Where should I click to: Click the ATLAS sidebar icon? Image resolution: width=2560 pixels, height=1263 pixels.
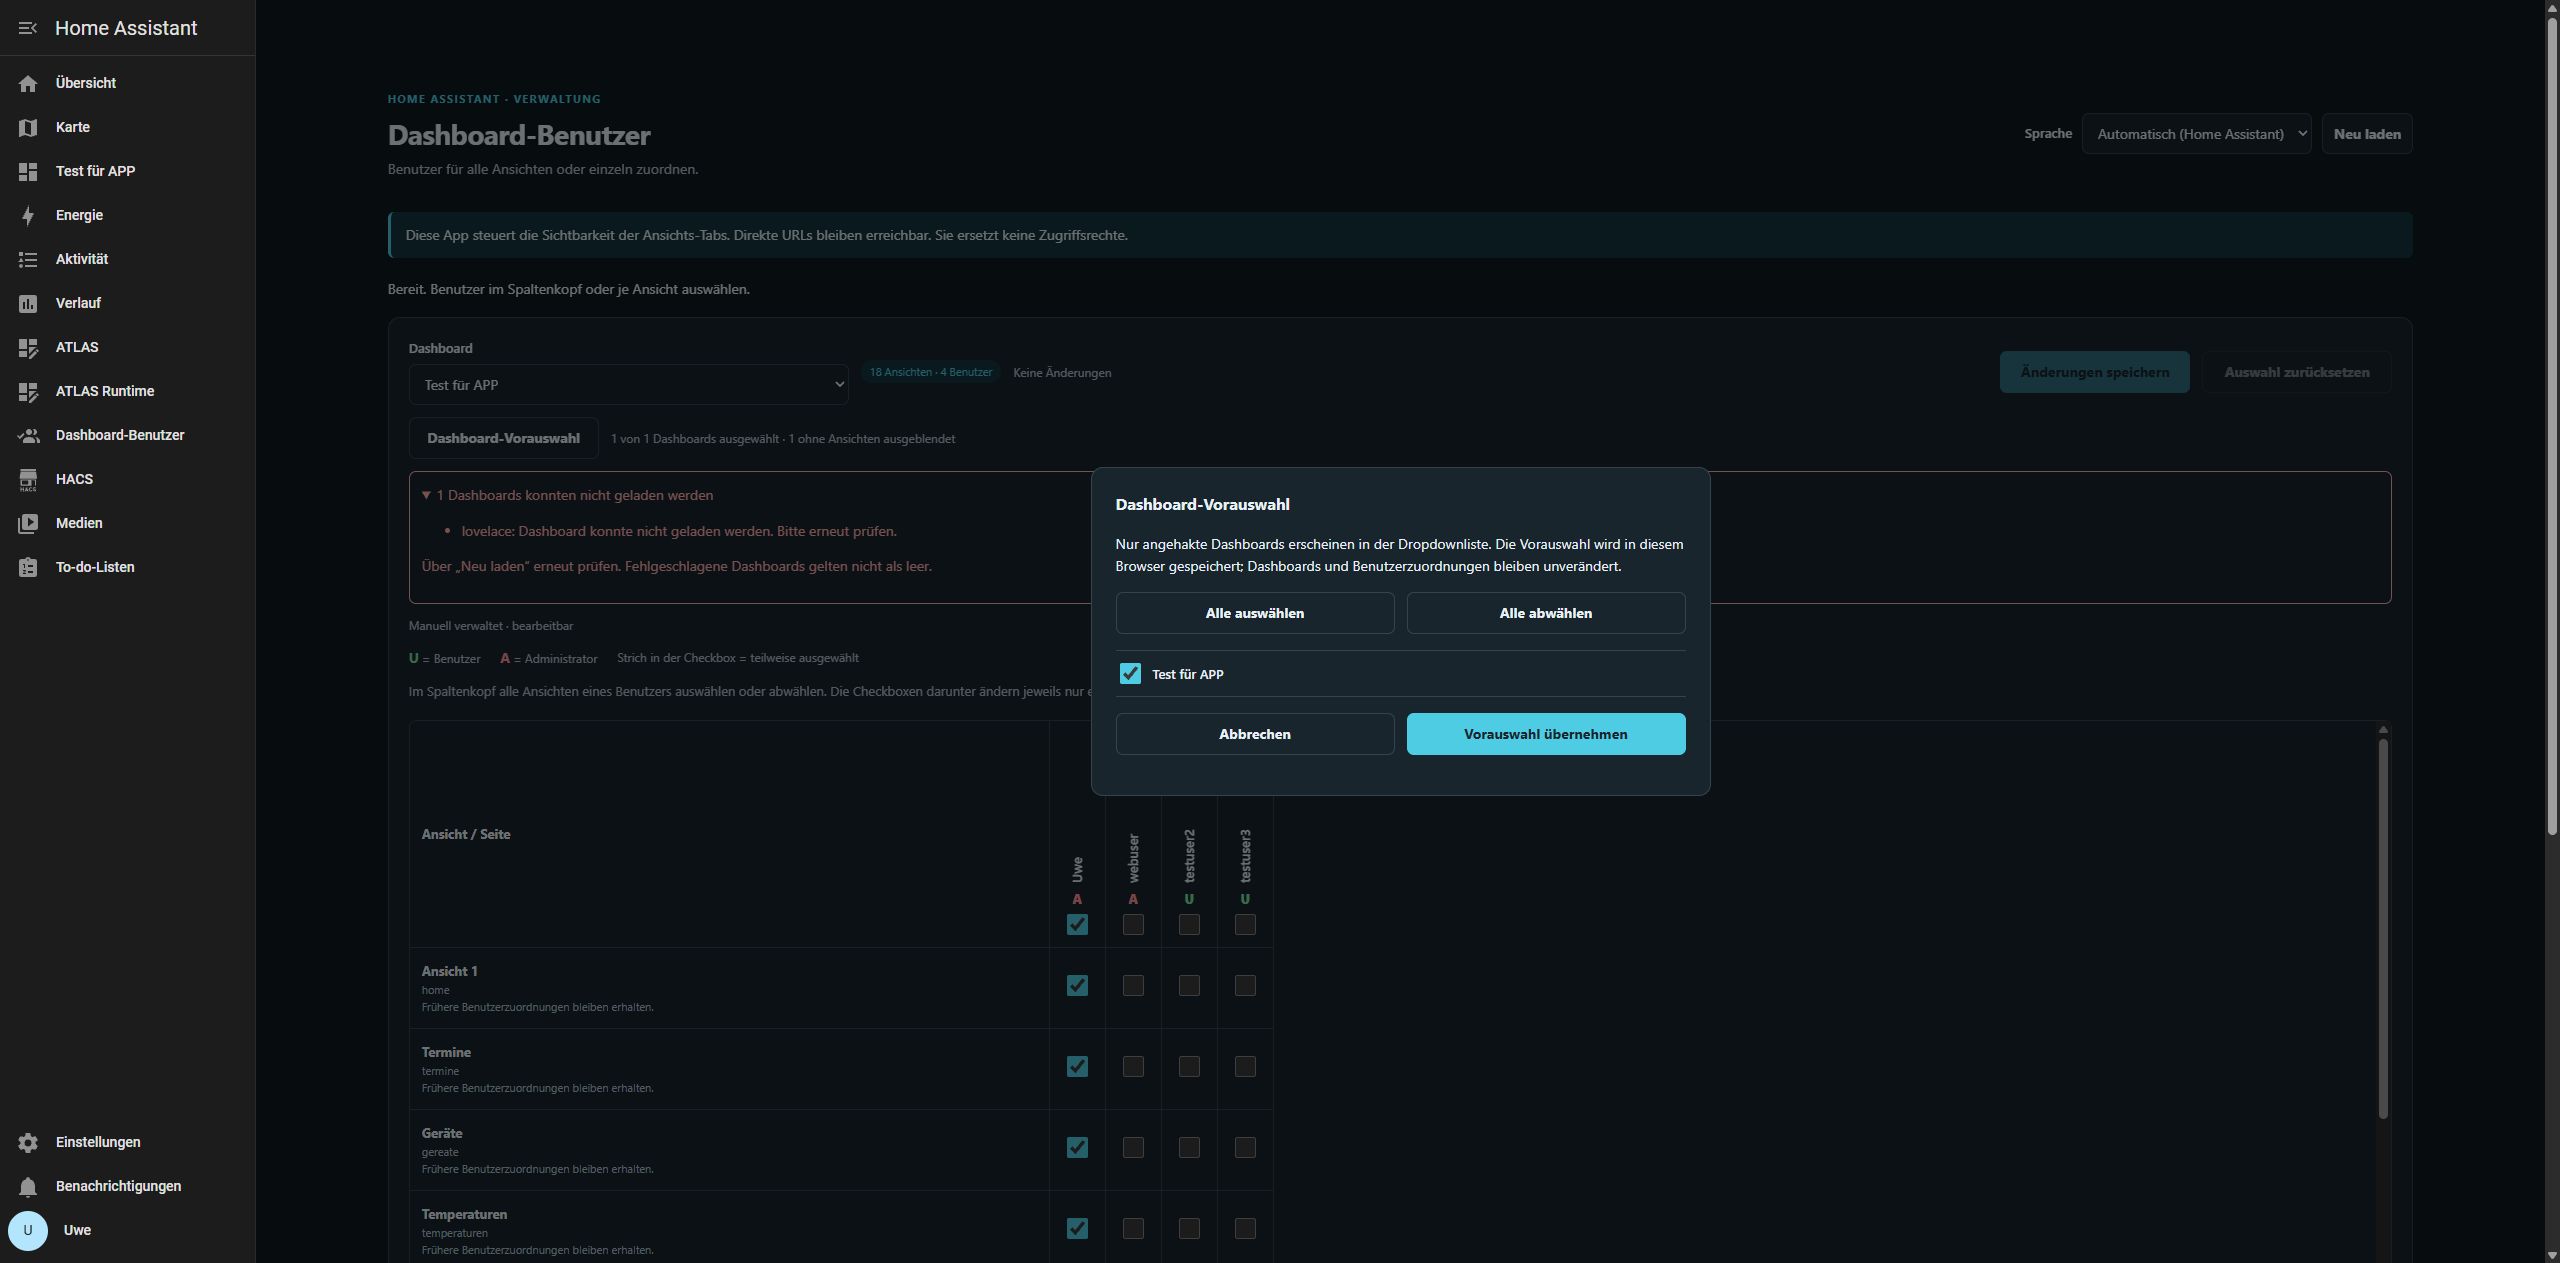point(28,347)
